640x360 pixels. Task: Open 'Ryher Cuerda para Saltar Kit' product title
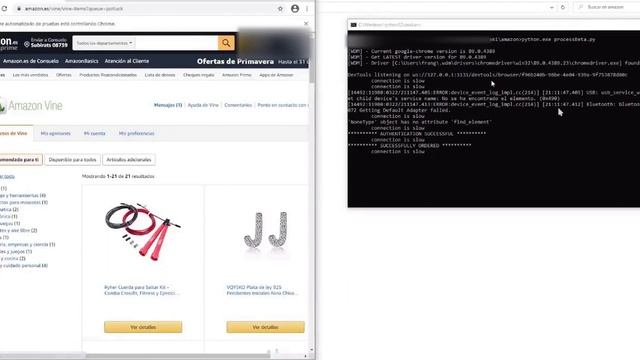pos(142,290)
